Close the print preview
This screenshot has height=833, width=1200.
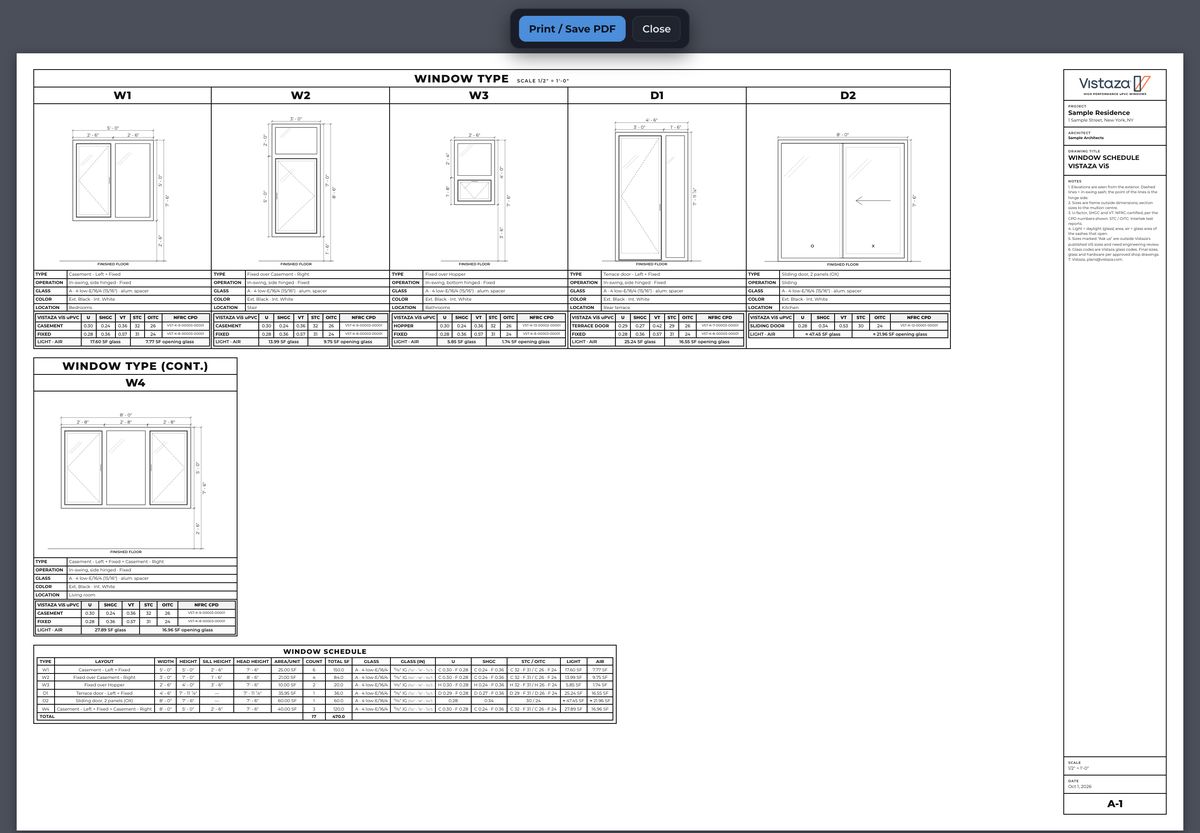pos(656,29)
